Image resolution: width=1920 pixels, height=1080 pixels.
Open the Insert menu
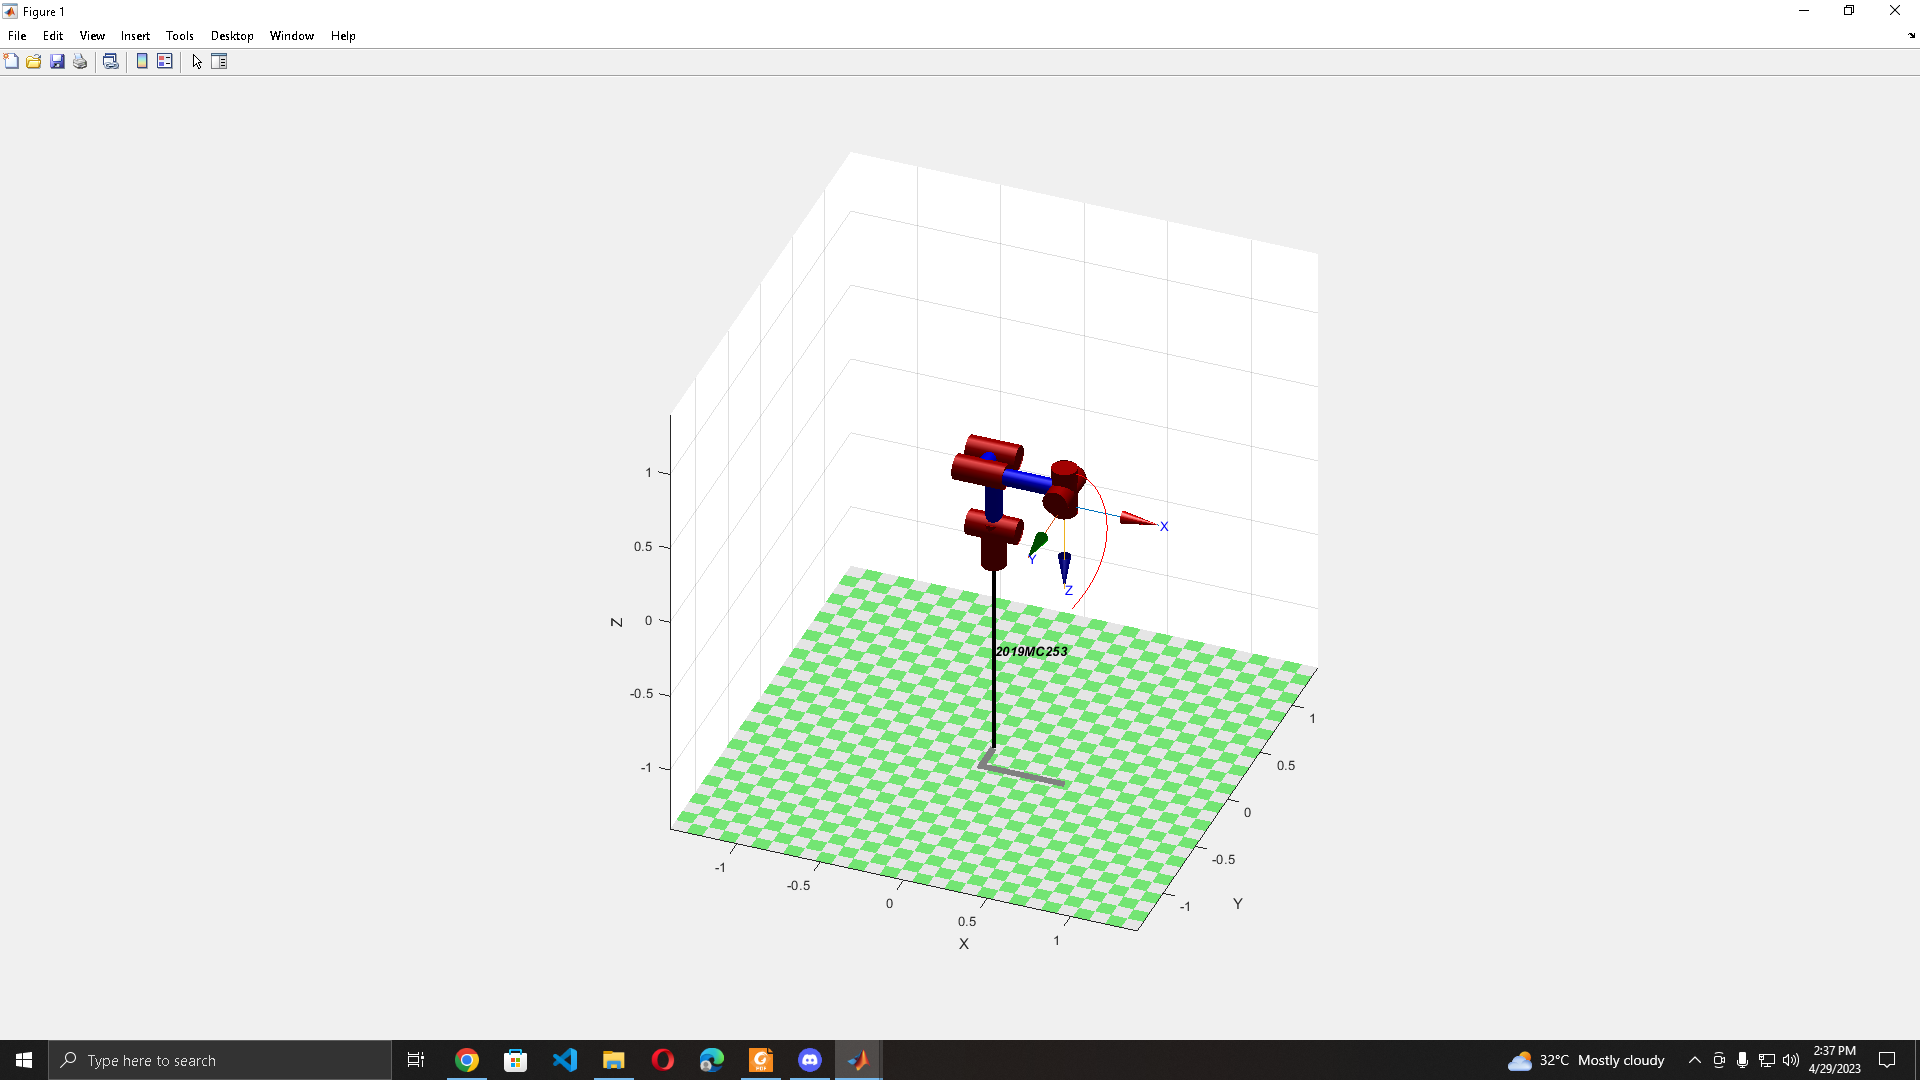click(135, 35)
